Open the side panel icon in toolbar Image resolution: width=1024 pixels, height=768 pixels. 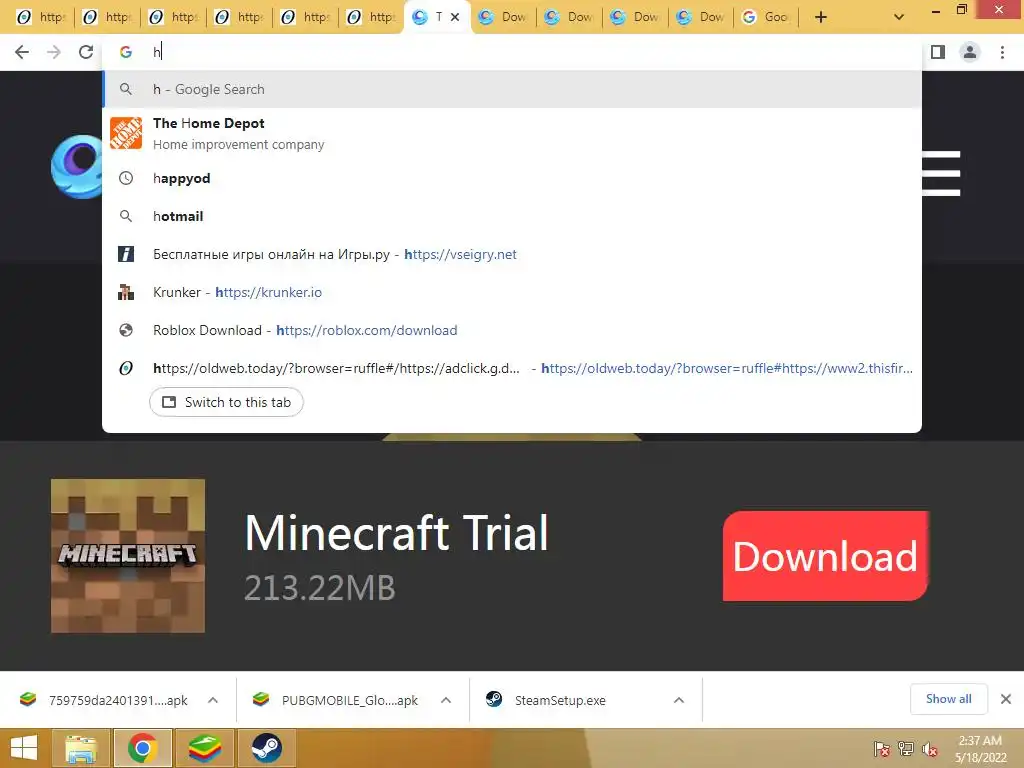tap(938, 52)
